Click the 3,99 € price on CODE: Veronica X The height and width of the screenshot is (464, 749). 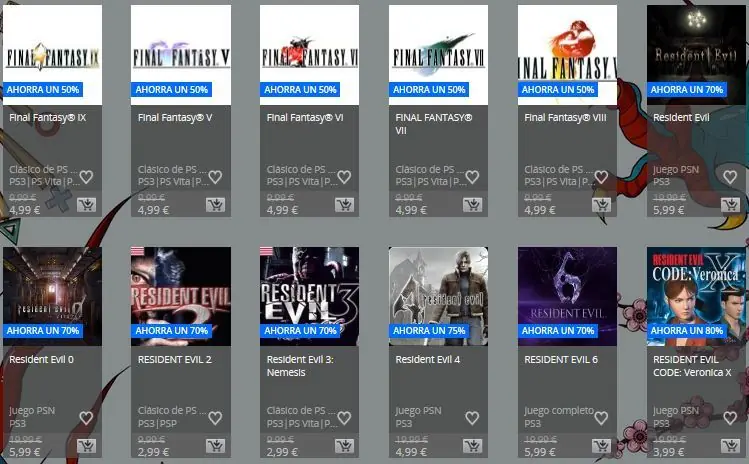point(668,452)
